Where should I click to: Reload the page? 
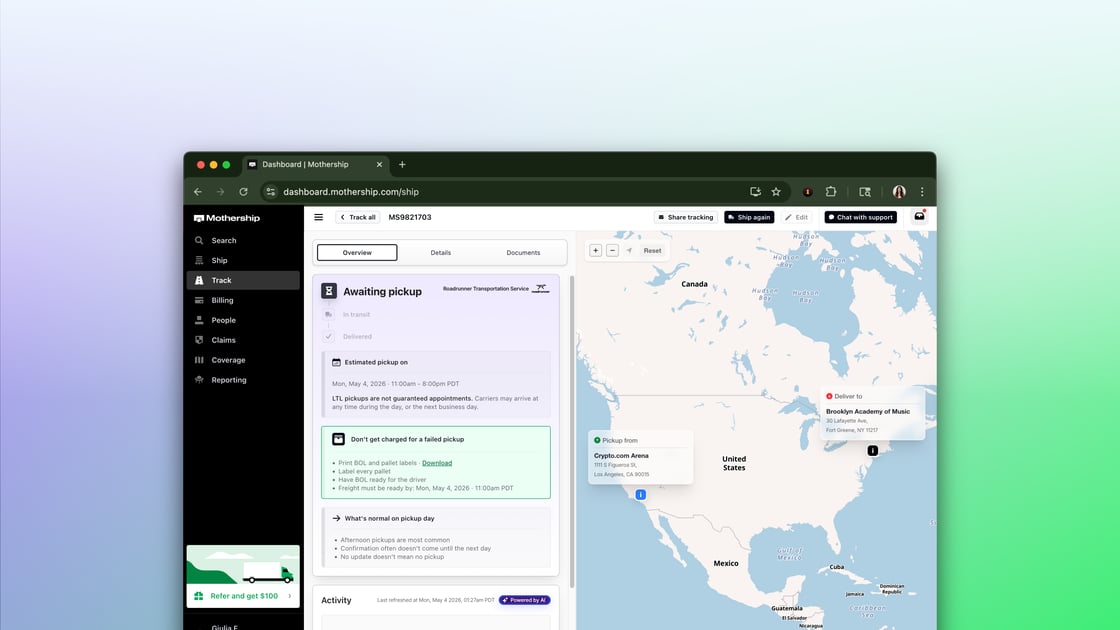(244, 191)
